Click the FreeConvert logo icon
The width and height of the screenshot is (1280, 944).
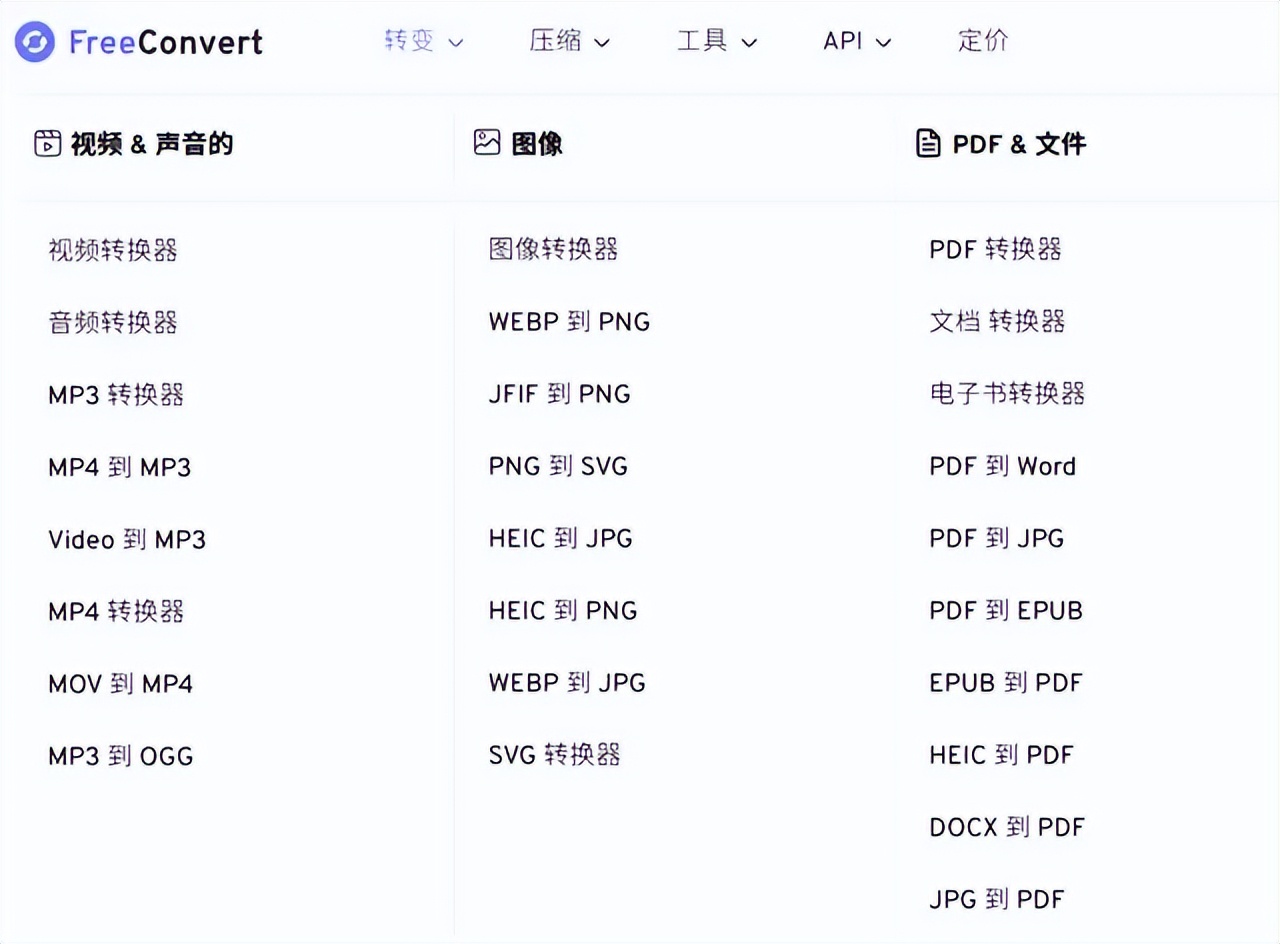click(35, 42)
